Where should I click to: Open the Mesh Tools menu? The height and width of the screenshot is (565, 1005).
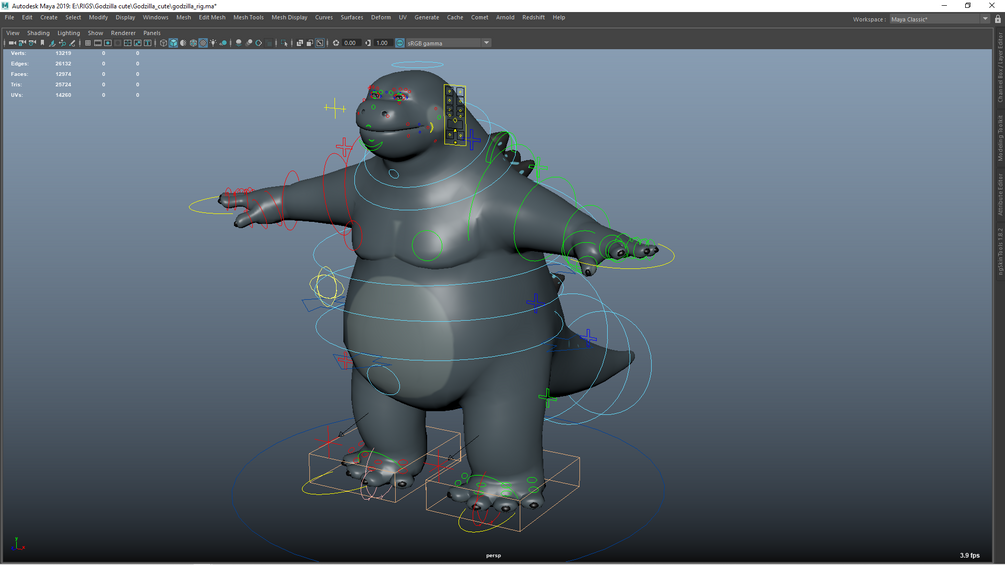point(248,17)
